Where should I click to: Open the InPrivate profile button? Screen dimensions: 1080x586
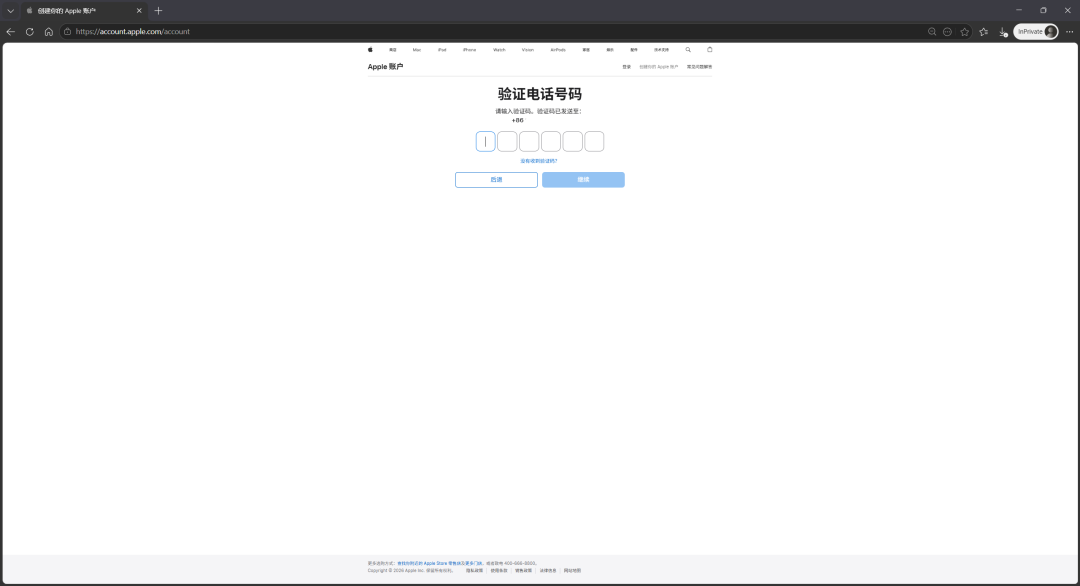click(1036, 32)
